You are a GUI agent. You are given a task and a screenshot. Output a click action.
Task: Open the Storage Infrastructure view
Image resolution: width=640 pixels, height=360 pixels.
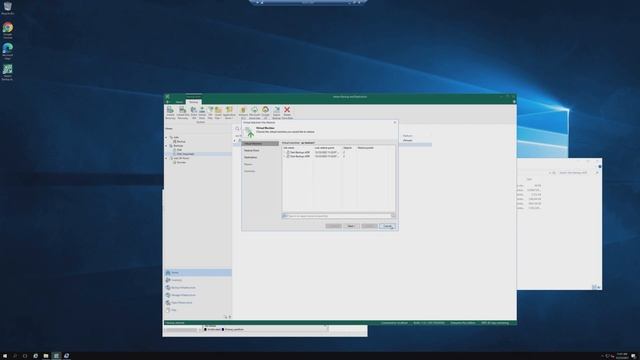coord(198,295)
